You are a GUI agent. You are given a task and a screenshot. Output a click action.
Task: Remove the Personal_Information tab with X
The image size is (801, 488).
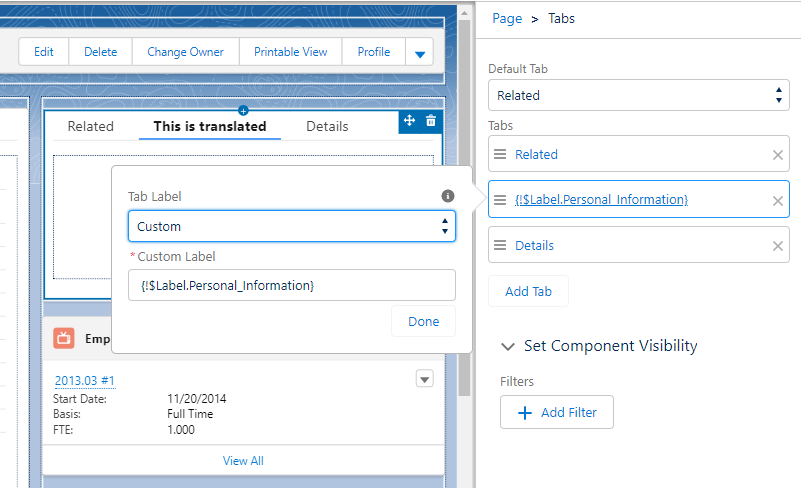click(x=777, y=201)
